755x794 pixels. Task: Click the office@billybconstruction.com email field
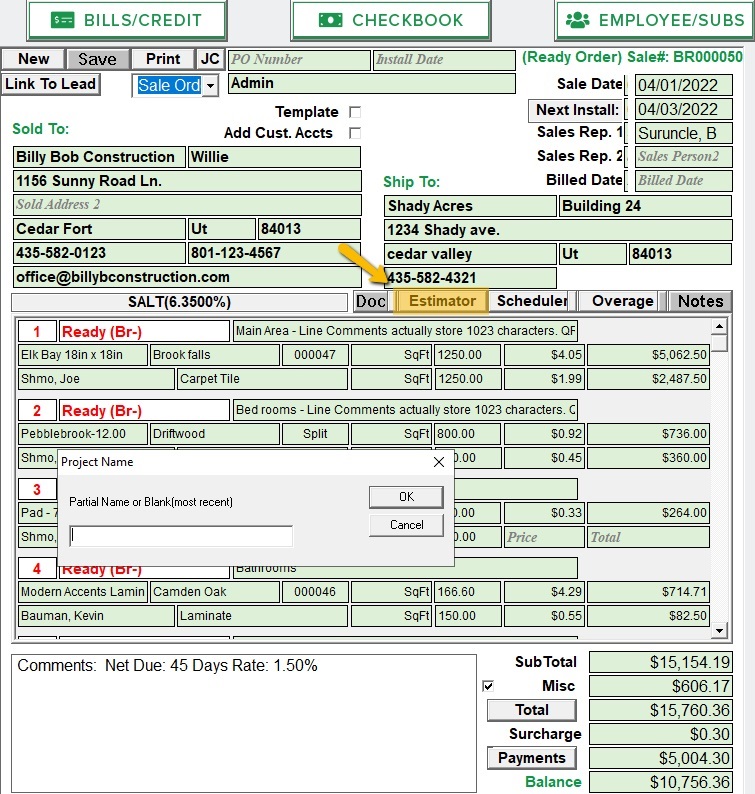tap(187, 277)
